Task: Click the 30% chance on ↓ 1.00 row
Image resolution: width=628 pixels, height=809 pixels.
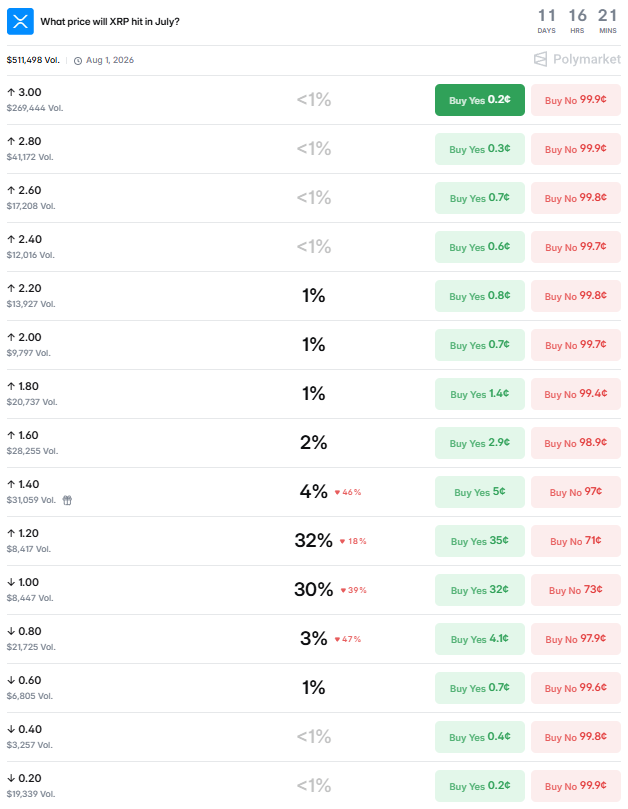Action: pos(314,590)
